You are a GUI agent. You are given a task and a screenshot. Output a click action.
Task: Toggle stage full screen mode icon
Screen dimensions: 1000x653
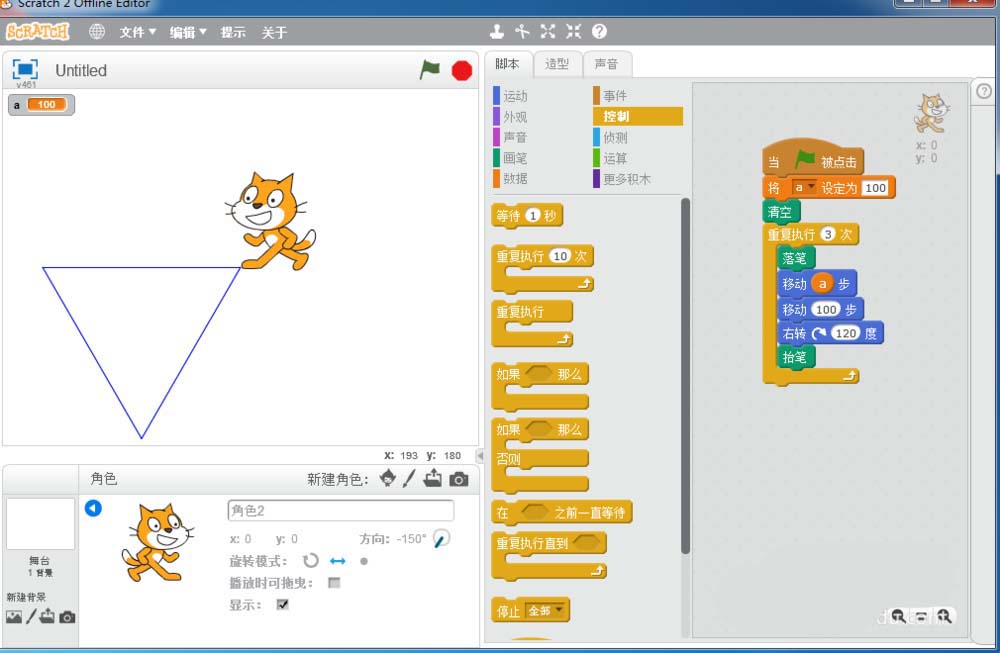pos(26,69)
